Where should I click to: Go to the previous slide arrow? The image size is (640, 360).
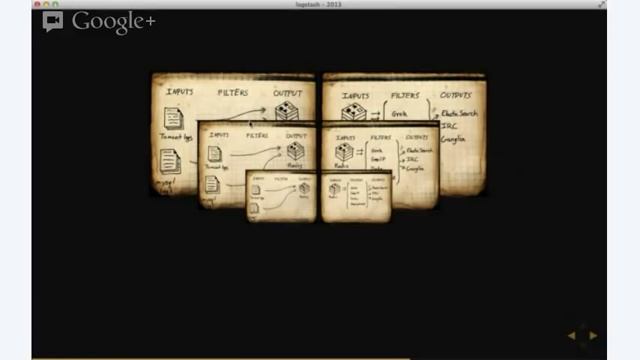point(572,336)
